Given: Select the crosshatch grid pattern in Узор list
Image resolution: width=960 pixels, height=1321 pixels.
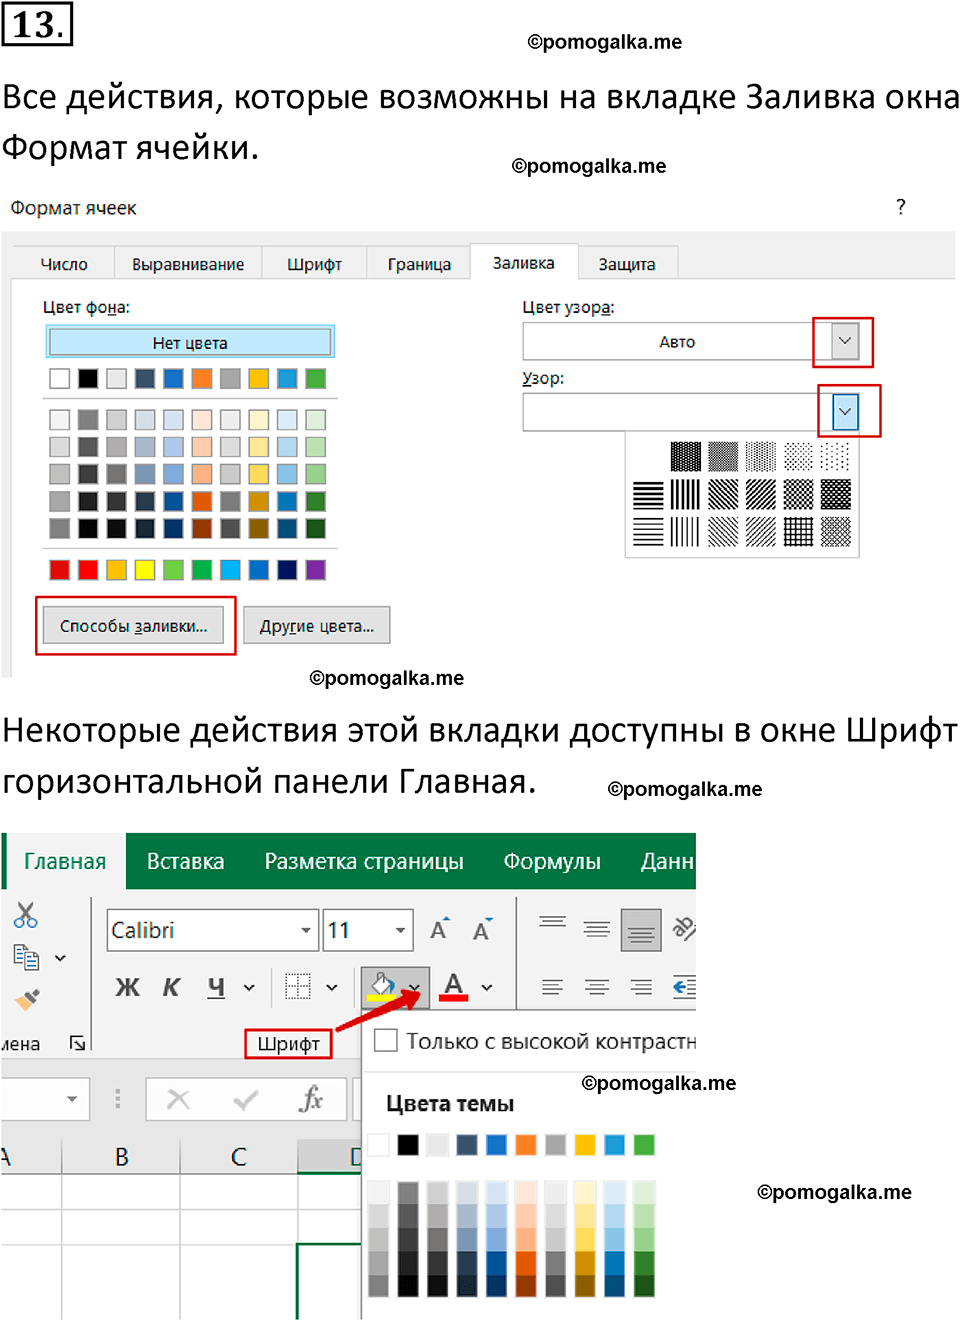Looking at the screenshot, I should point(798,532).
